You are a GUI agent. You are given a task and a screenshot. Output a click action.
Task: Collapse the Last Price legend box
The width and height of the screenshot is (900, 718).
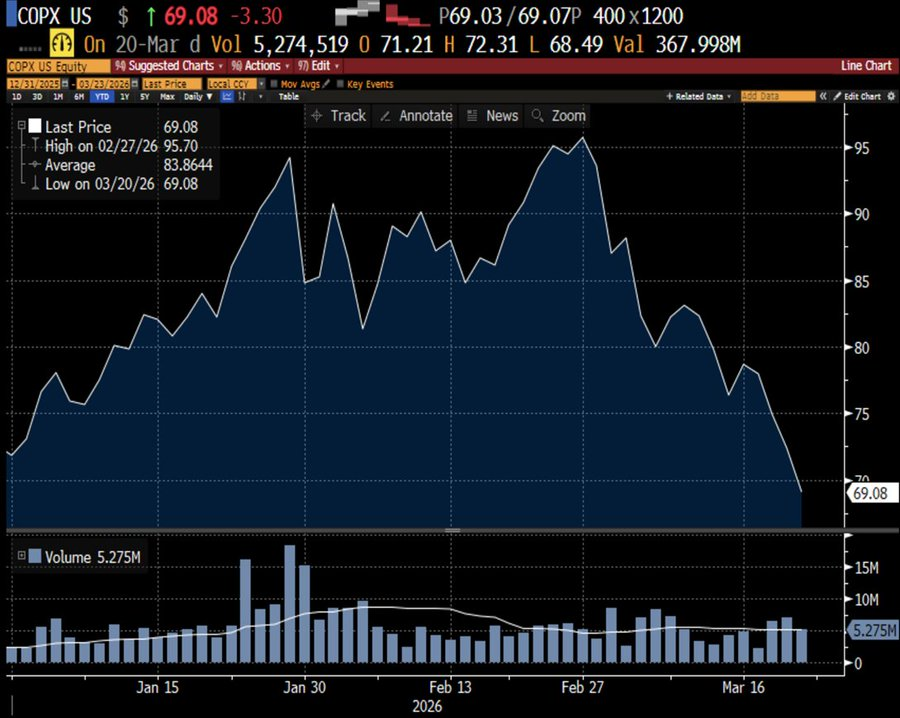[21, 125]
